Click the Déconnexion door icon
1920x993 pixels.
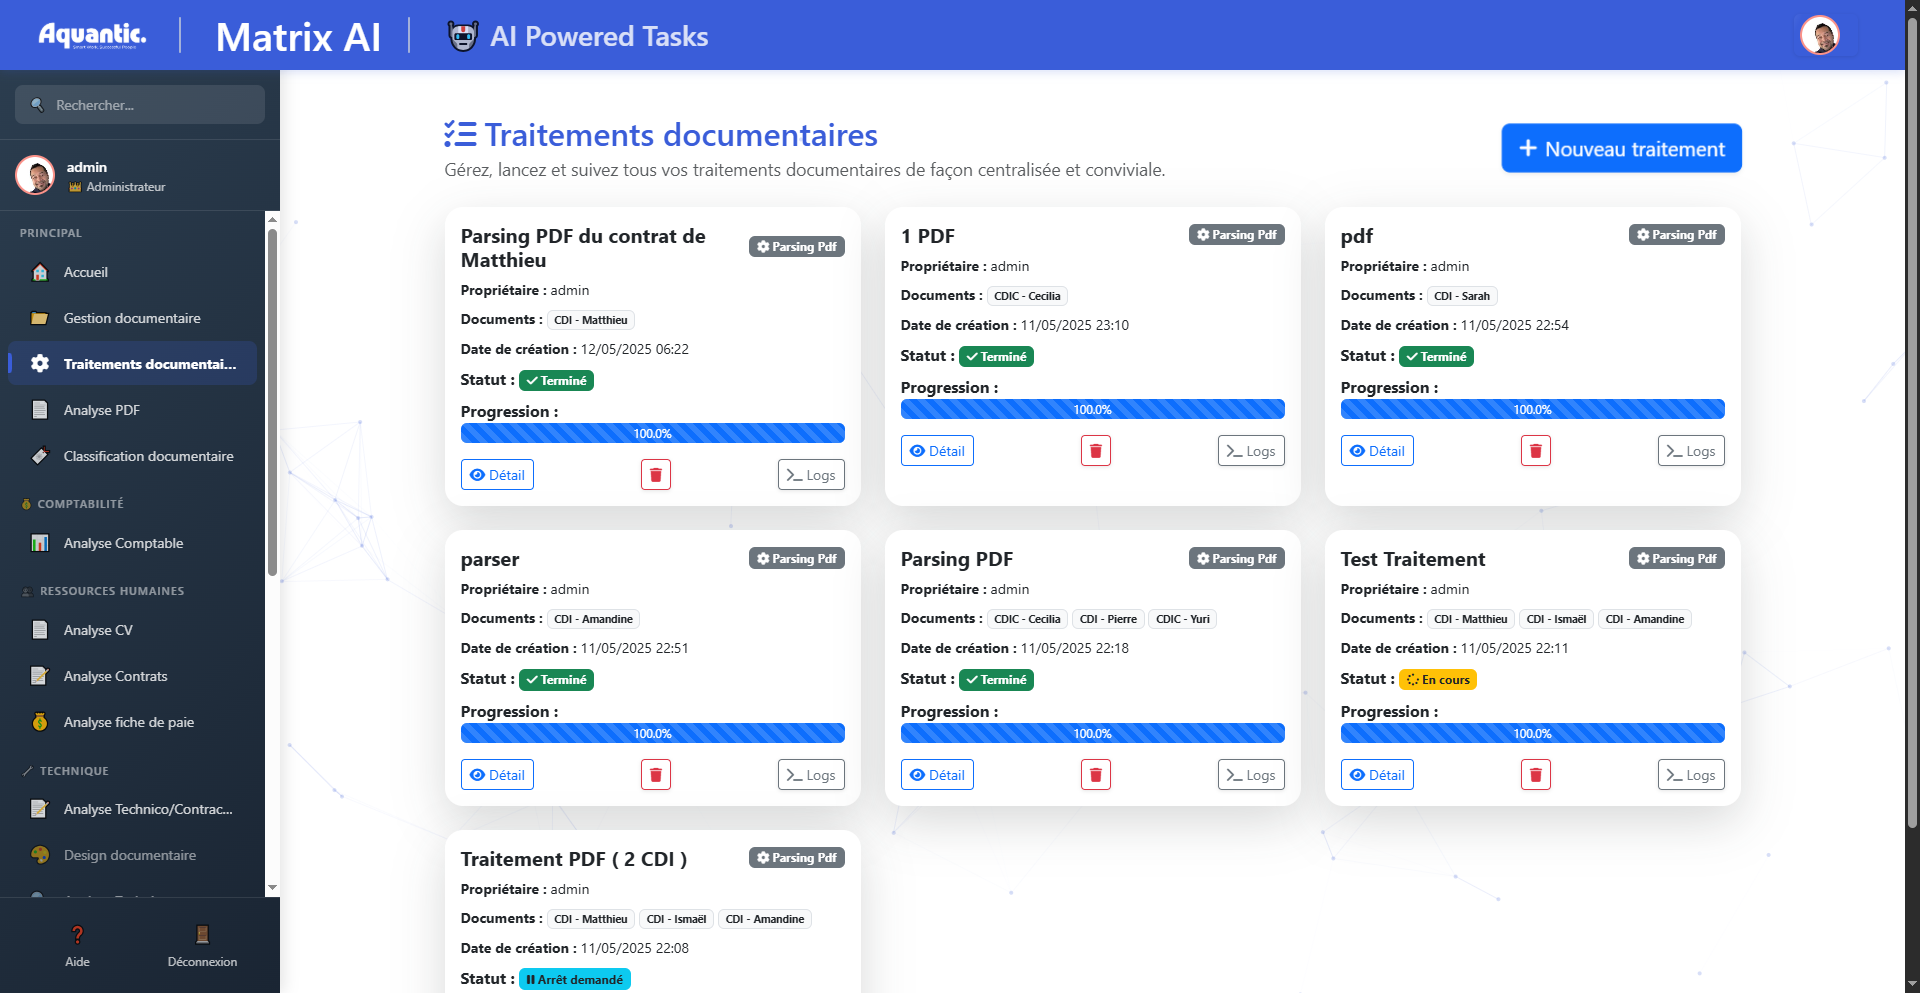pos(202,935)
